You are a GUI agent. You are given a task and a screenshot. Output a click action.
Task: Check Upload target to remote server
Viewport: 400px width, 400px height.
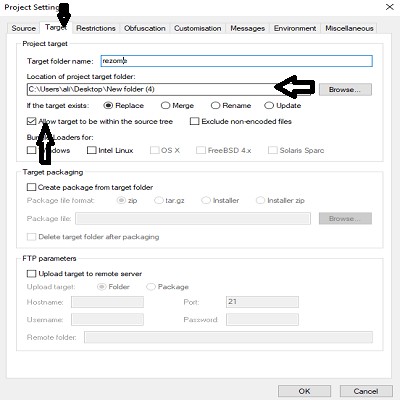(31, 274)
